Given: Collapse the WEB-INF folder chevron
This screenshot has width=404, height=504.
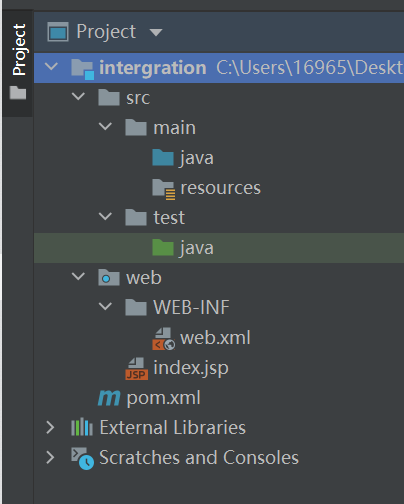Looking at the screenshot, I should [x=105, y=307].
